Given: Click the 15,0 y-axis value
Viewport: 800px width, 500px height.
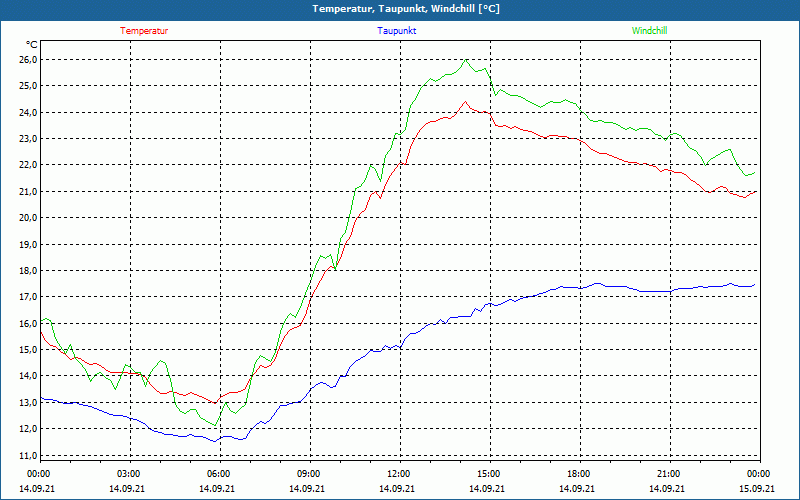Looking at the screenshot, I should click(x=29, y=349).
